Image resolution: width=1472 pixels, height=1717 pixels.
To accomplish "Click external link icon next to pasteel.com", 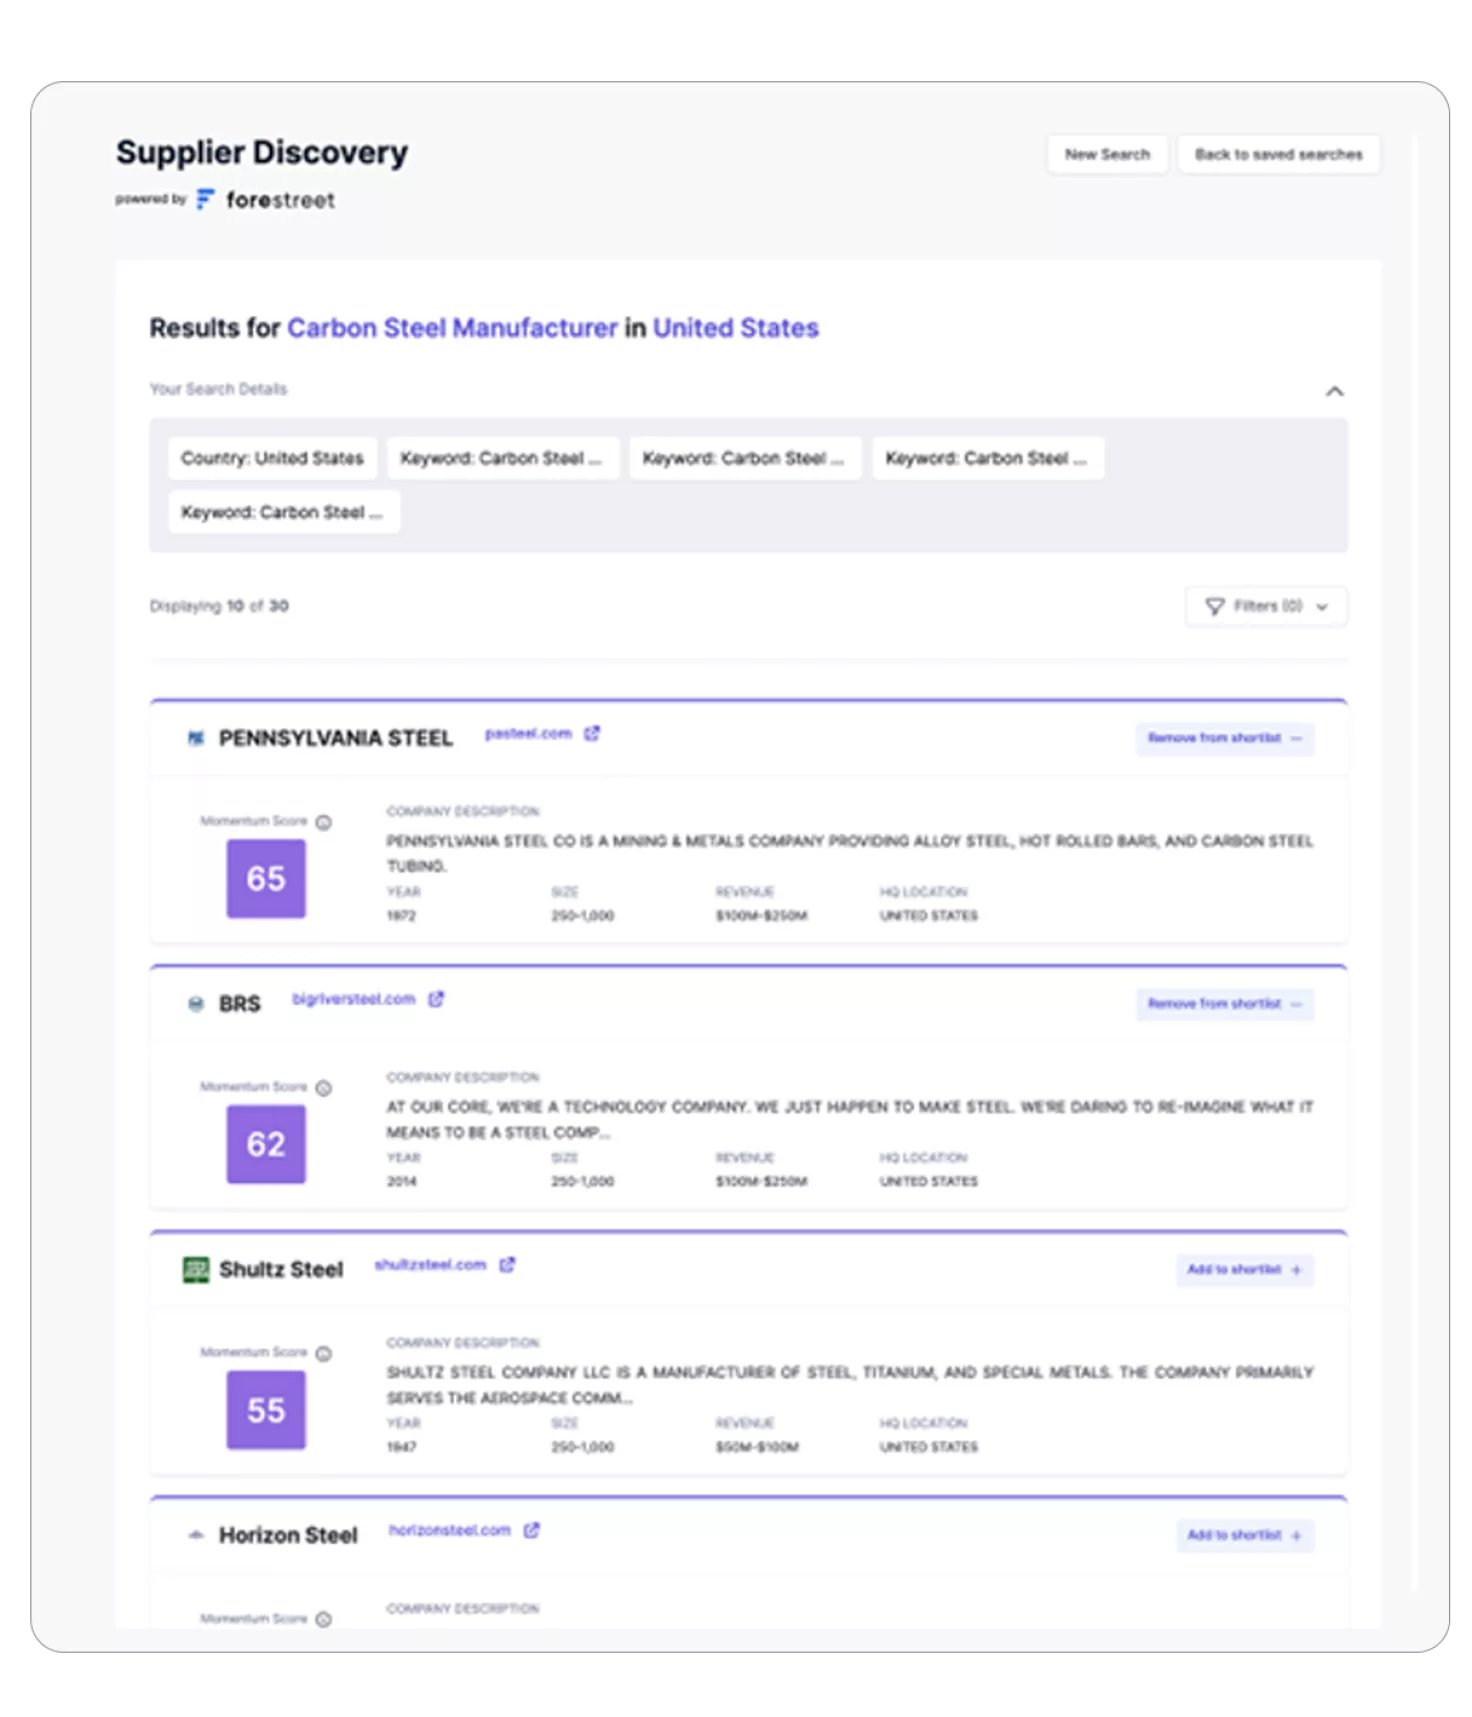I will (592, 734).
